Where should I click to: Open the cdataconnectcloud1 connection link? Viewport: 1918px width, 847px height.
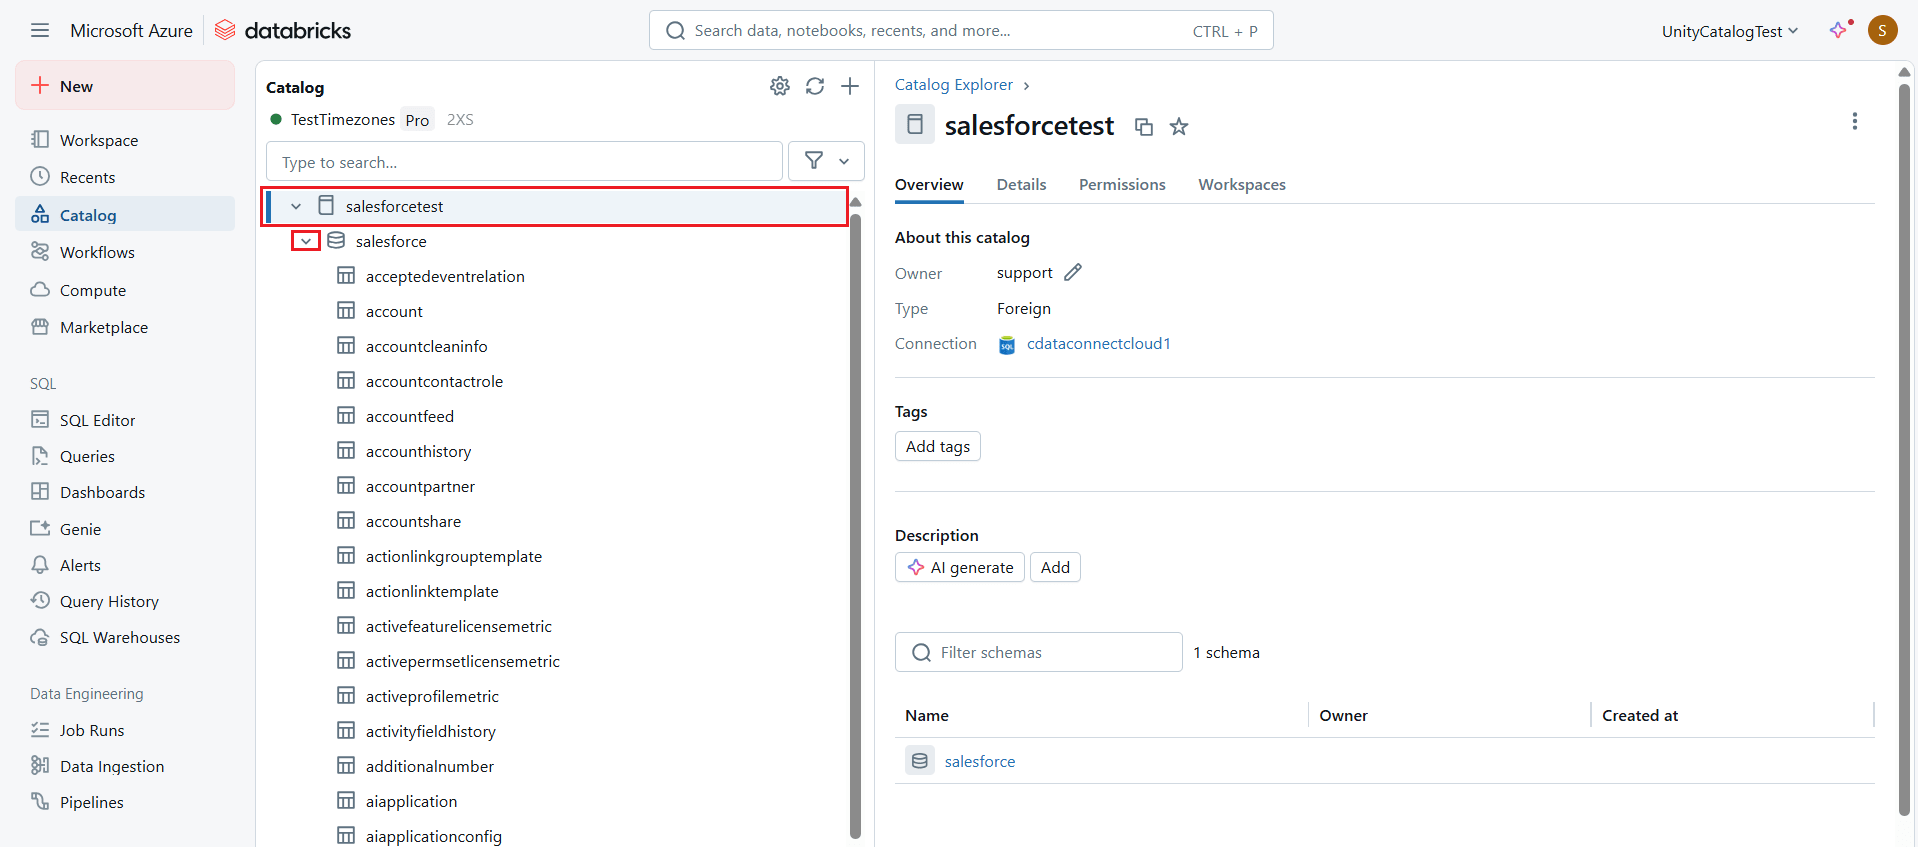click(1098, 344)
